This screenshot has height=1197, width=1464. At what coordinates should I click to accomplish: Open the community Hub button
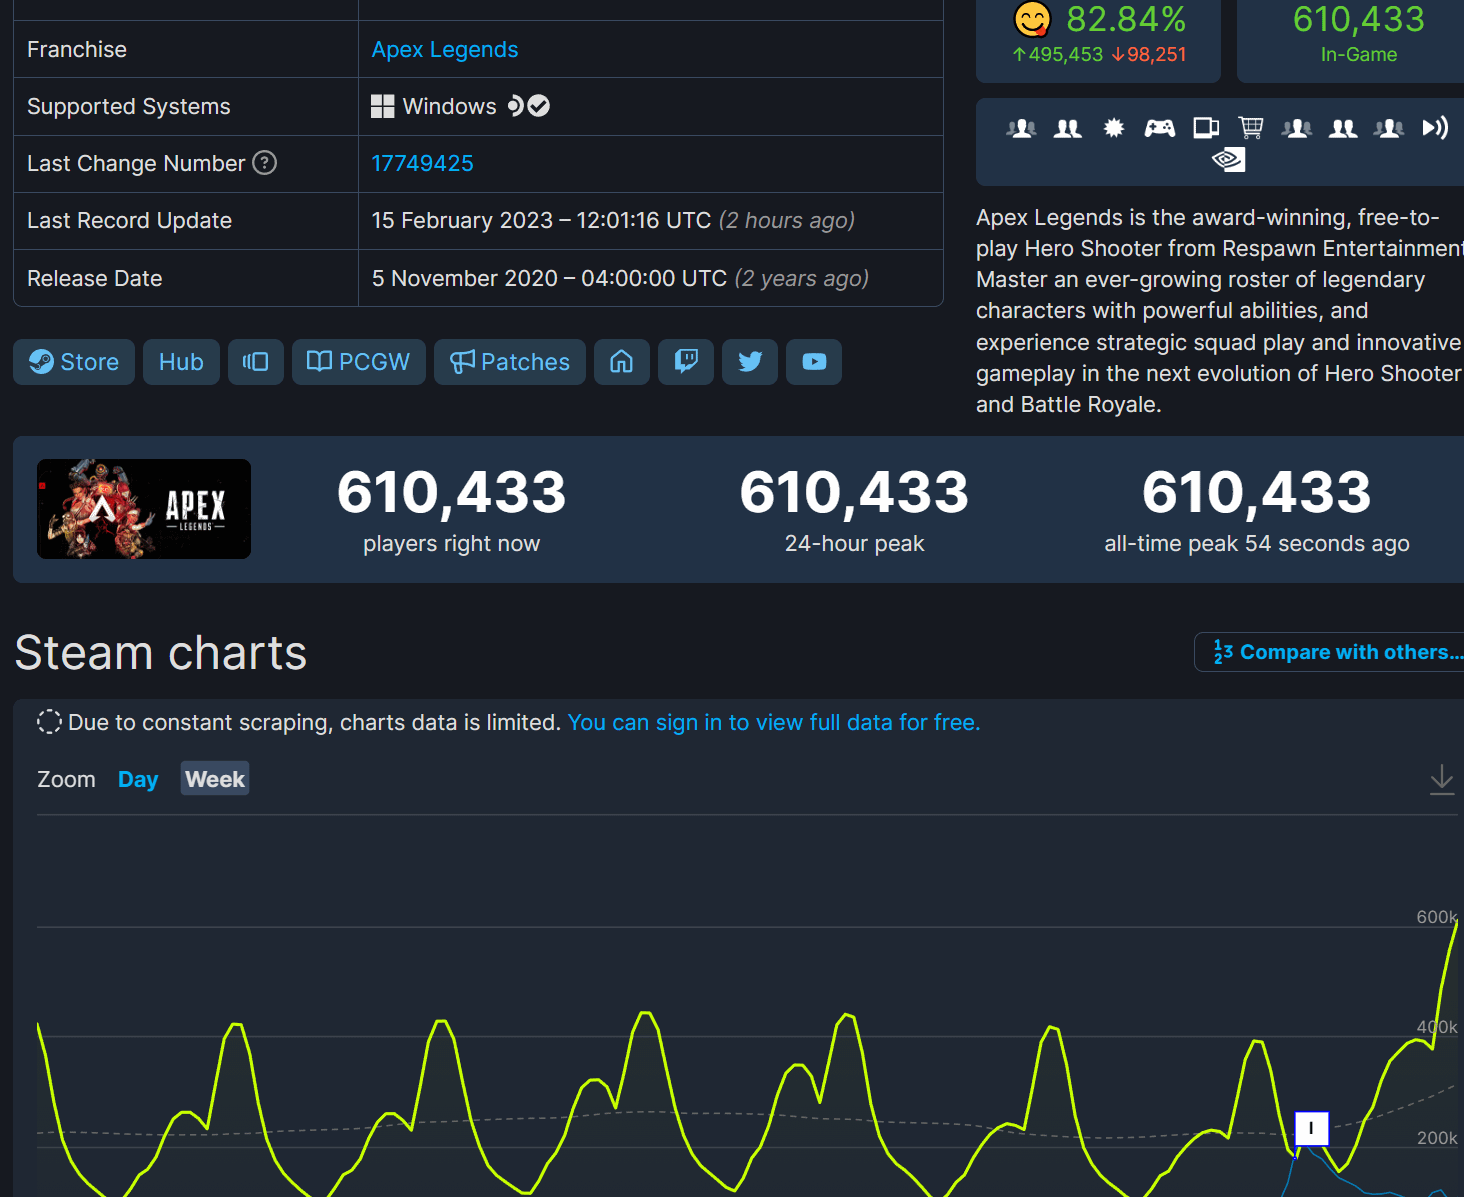[x=181, y=362]
